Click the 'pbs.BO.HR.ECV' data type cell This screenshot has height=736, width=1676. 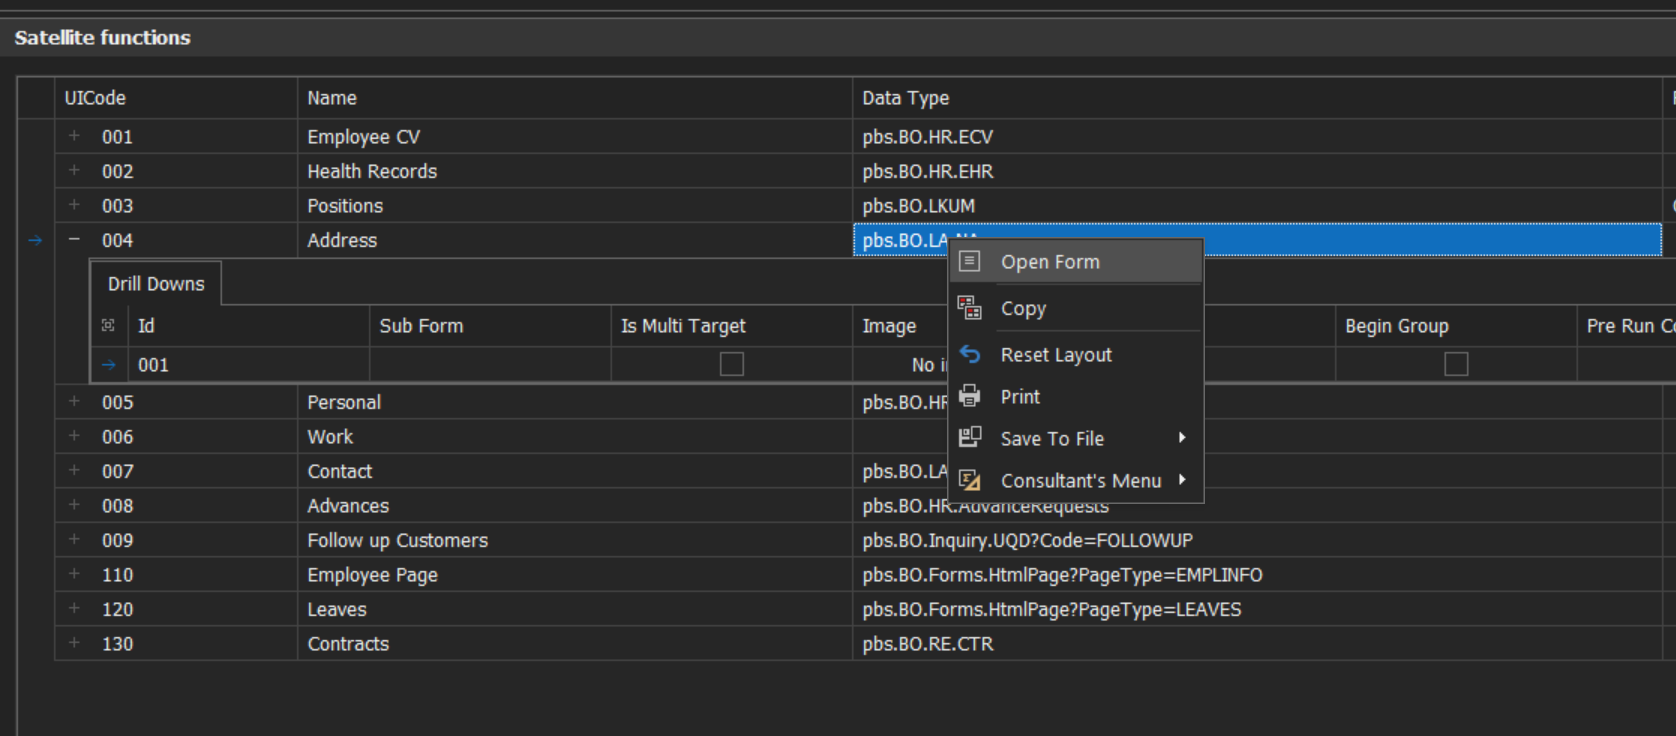(1257, 136)
